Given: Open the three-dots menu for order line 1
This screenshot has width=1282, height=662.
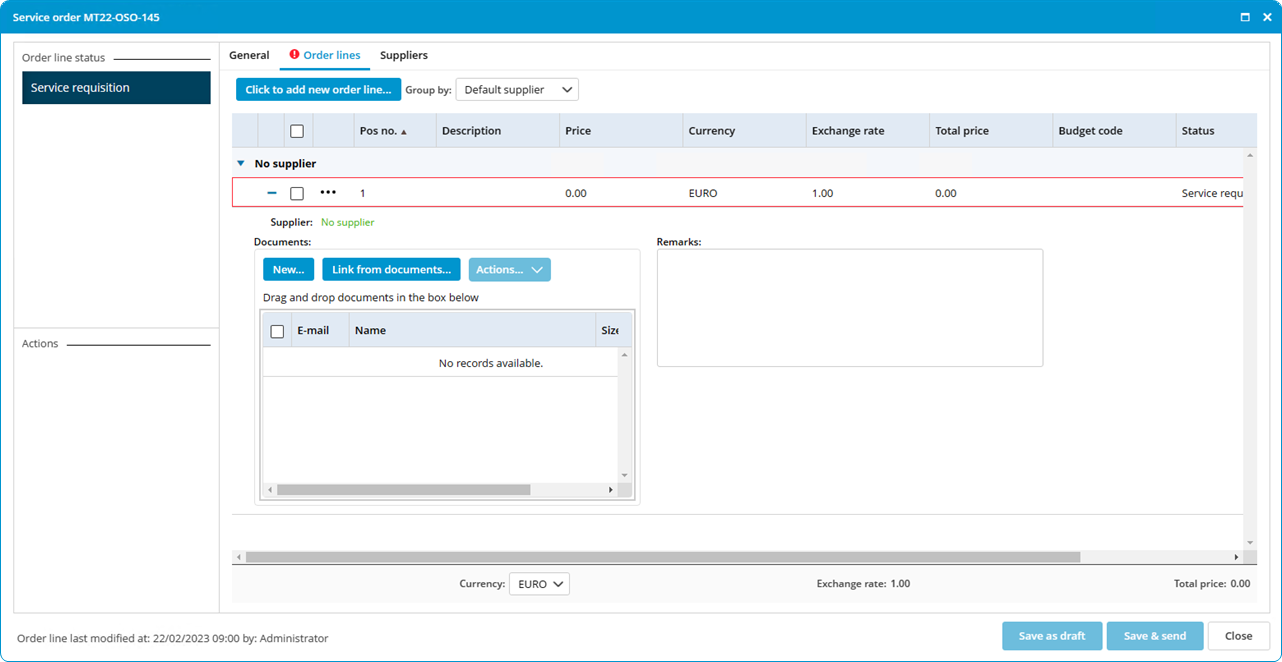Looking at the screenshot, I should point(328,192).
